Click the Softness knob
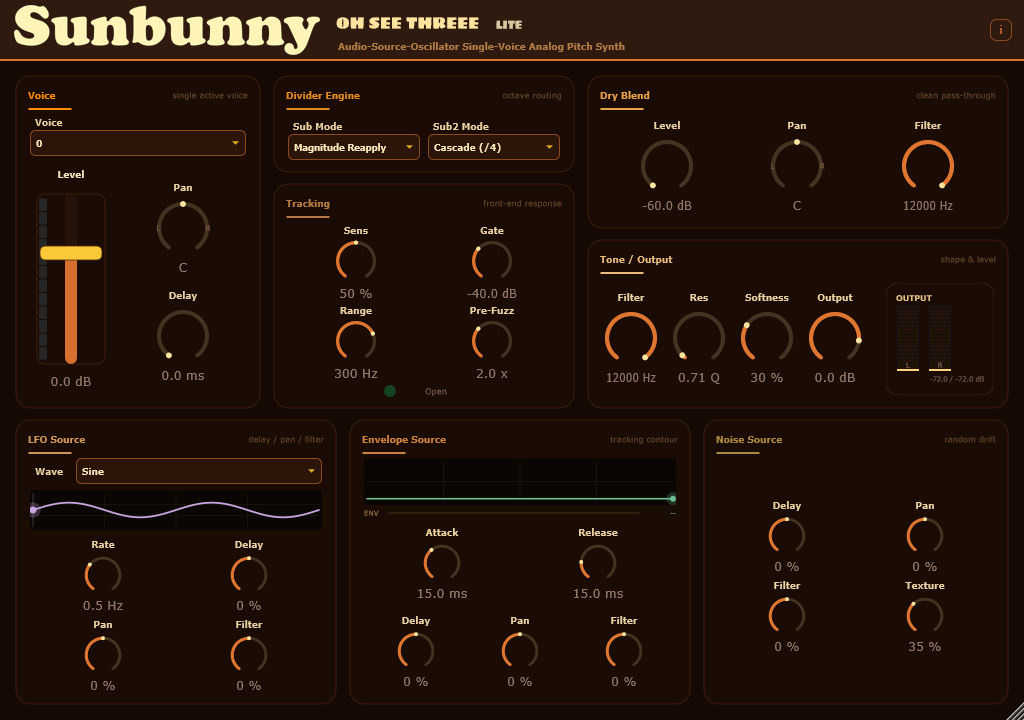The width and height of the screenshot is (1024, 720). click(x=767, y=338)
